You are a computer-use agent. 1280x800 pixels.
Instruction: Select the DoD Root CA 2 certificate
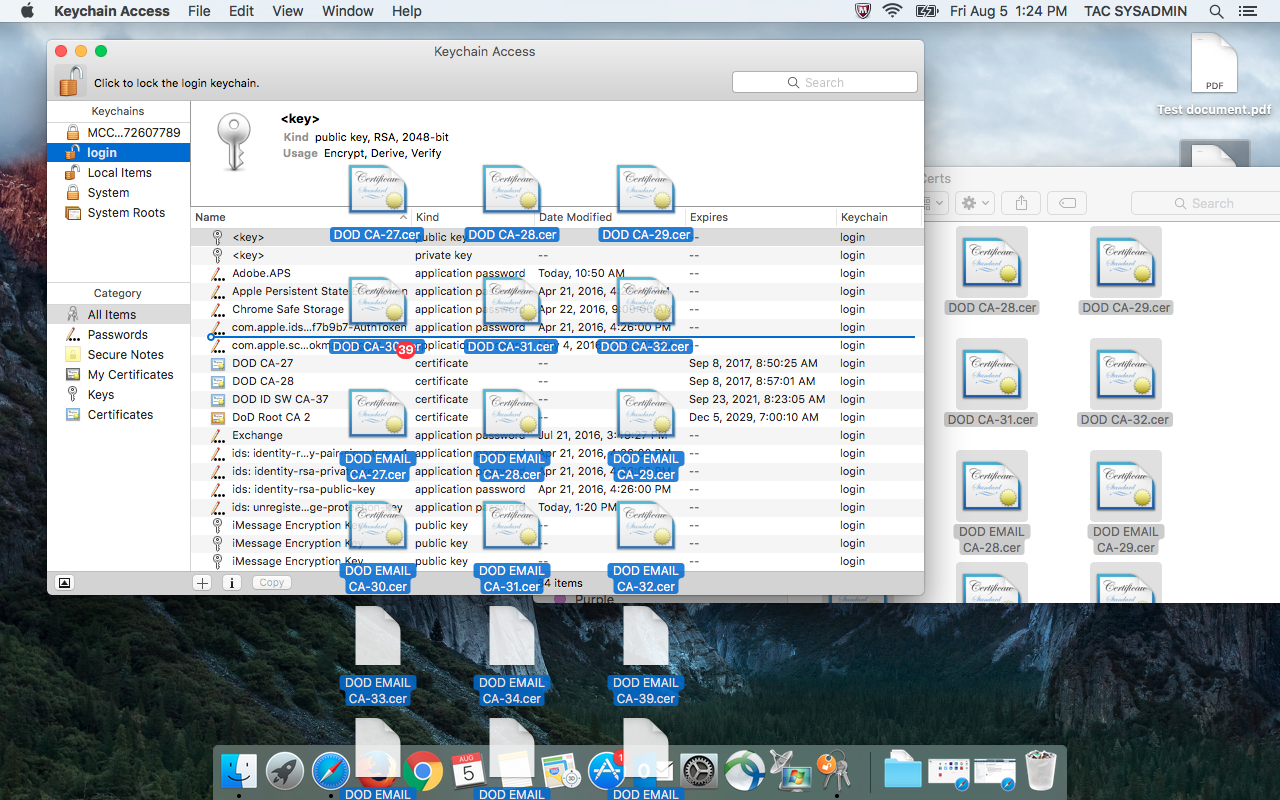(557, 417)
